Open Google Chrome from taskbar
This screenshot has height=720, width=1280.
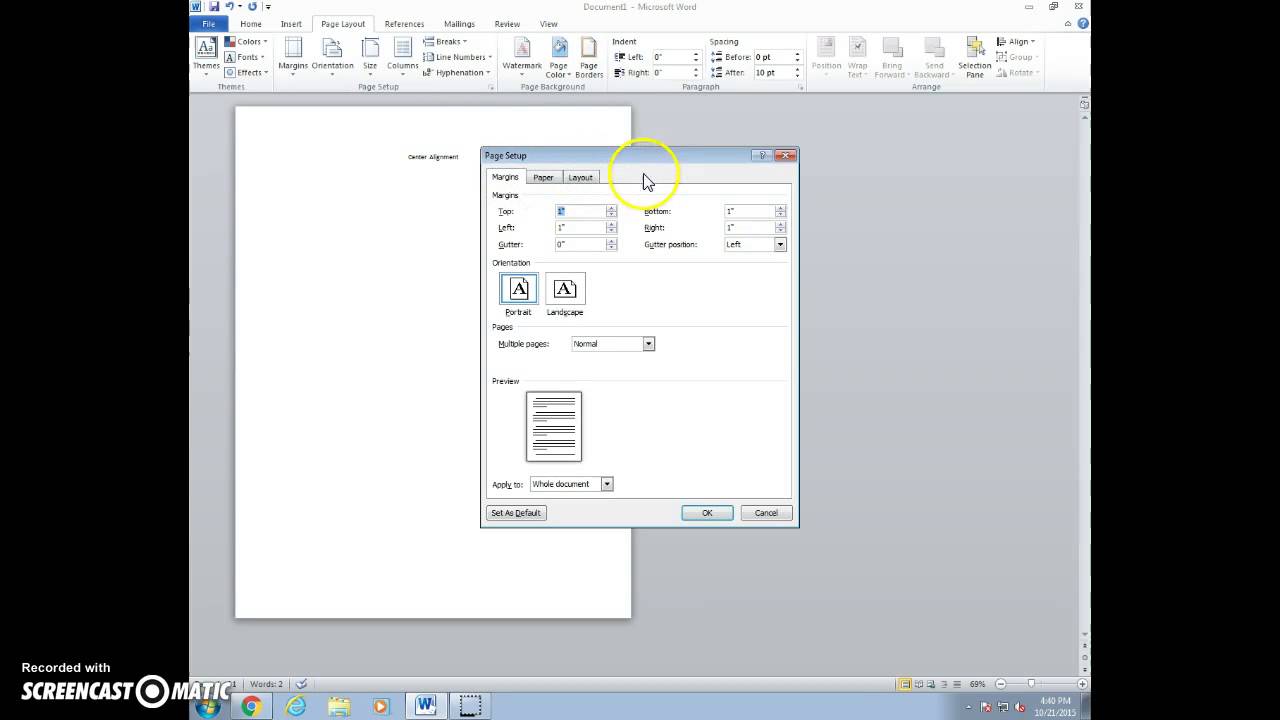pos(251,706)
